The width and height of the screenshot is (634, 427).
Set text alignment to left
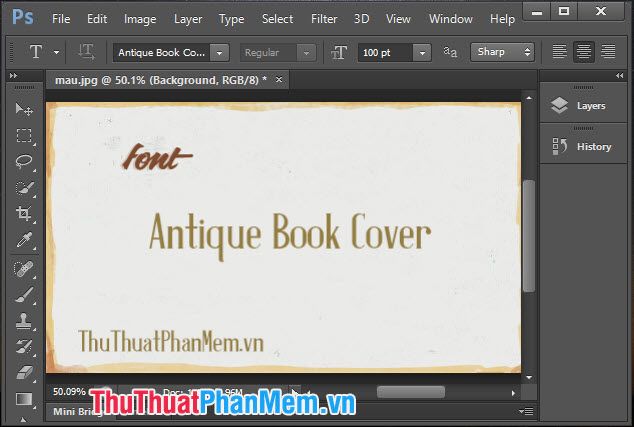click(x=560, y=52)
